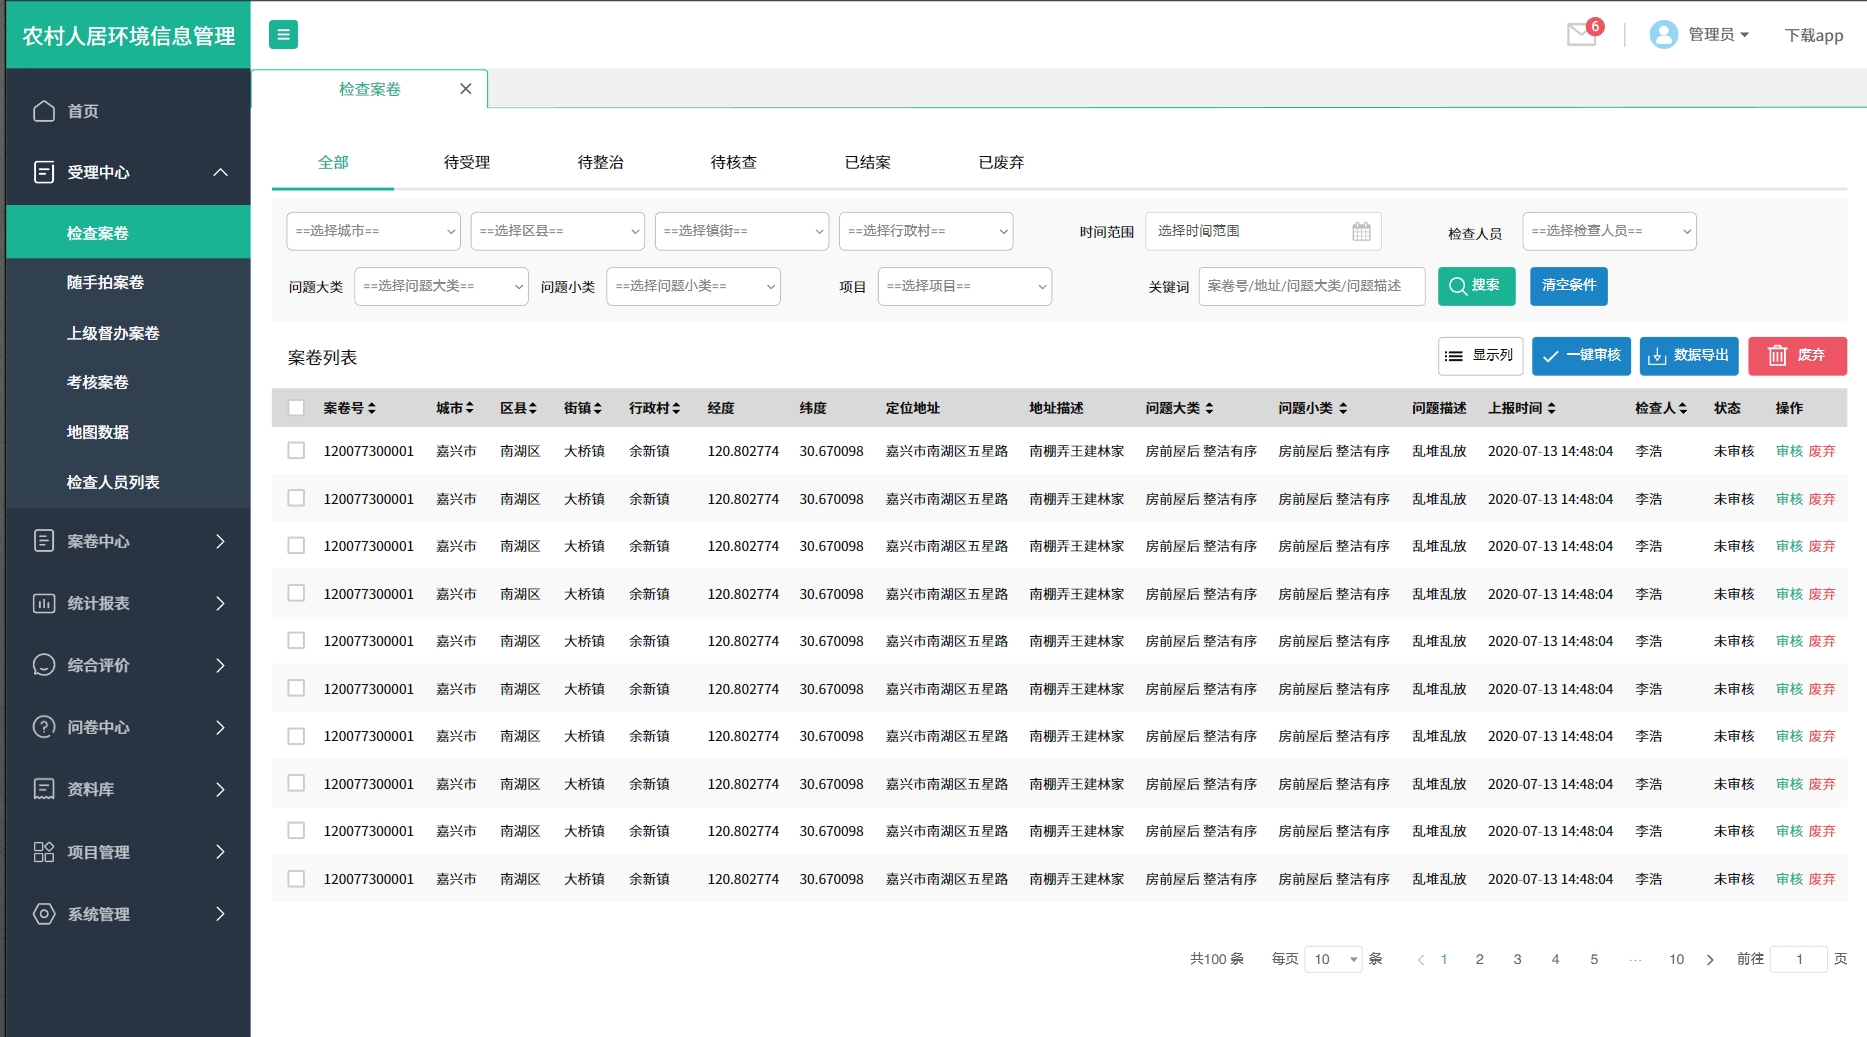
Task: Check the fourth row checkbox
Action: click(x=296, y=593)
